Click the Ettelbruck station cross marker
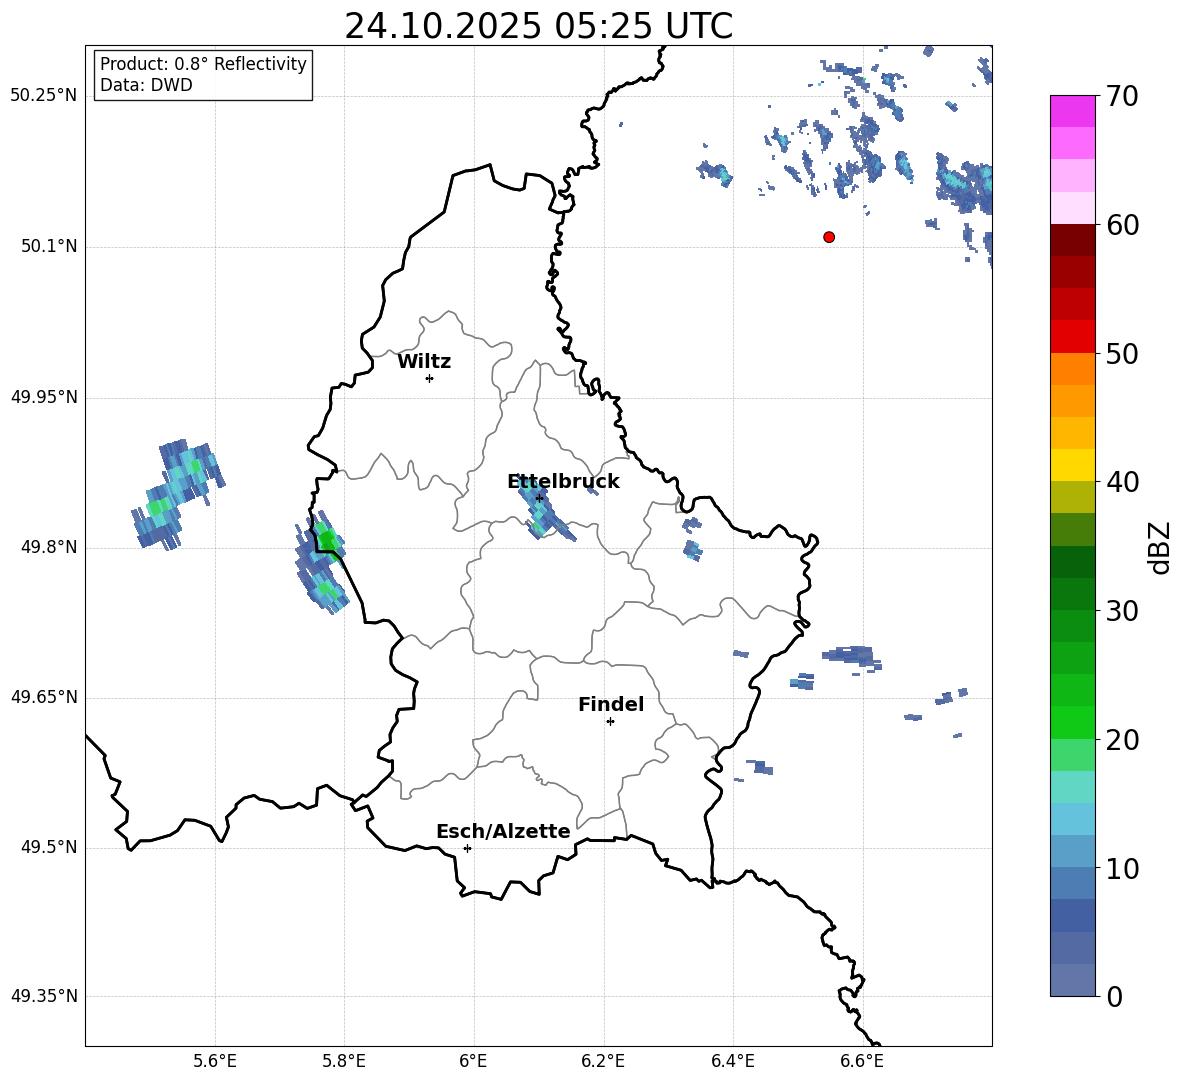Viewport: 1184px width, 1081px height. click(539, 498)
